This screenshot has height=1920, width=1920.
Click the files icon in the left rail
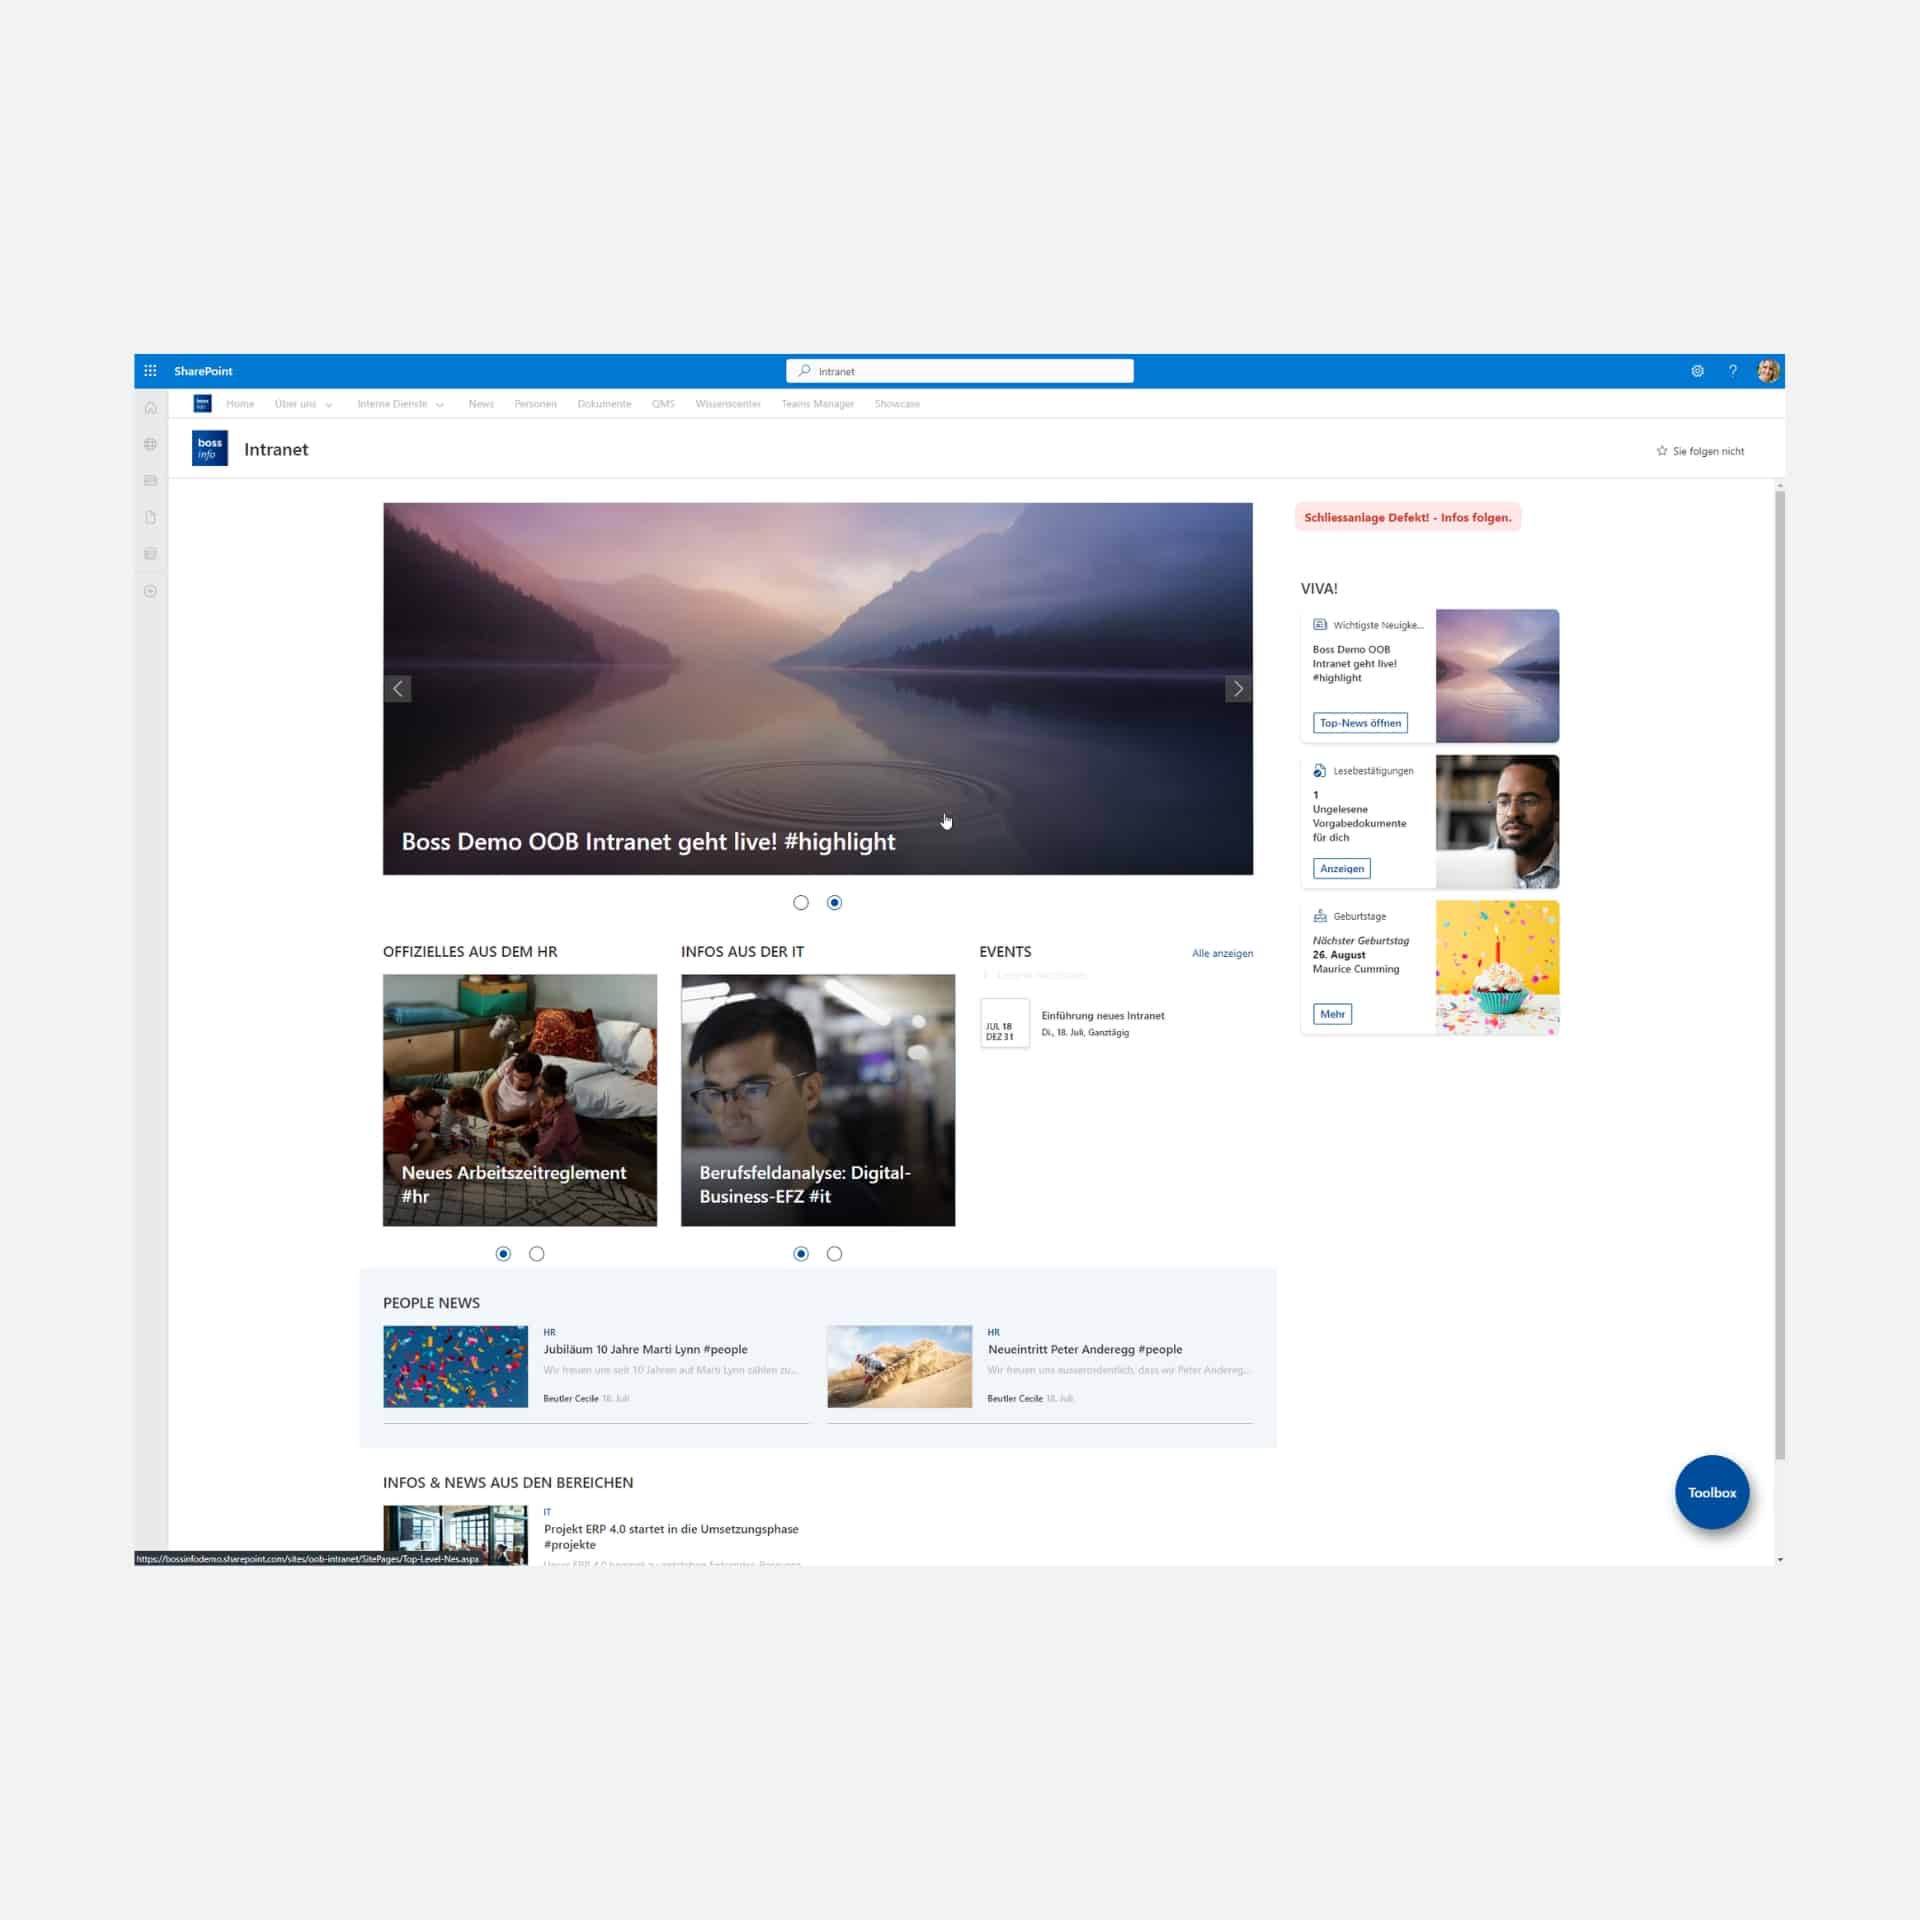click(x=151, y=517)
